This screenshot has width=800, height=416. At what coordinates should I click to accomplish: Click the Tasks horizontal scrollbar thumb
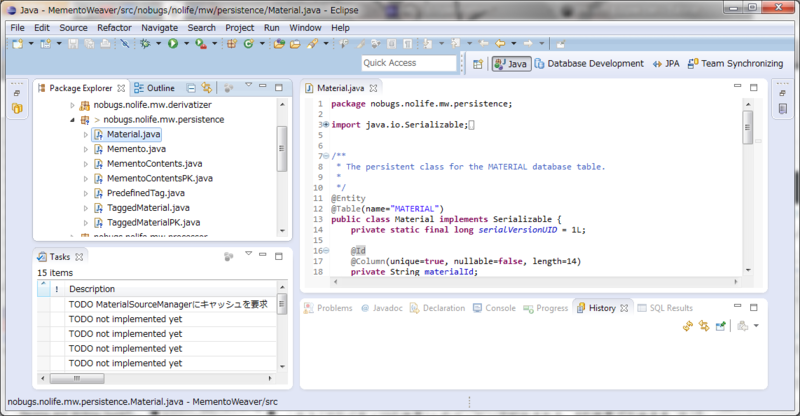pos(77,378)
